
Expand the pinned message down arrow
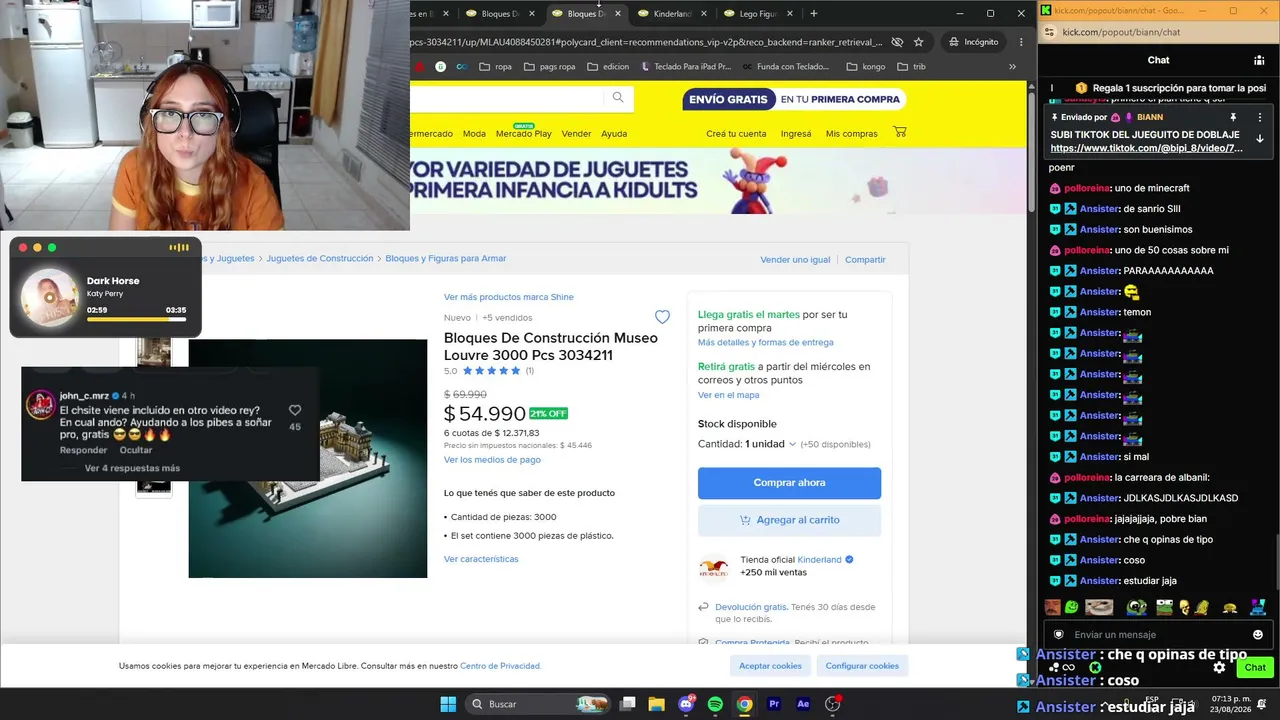tap(1260, 139)
